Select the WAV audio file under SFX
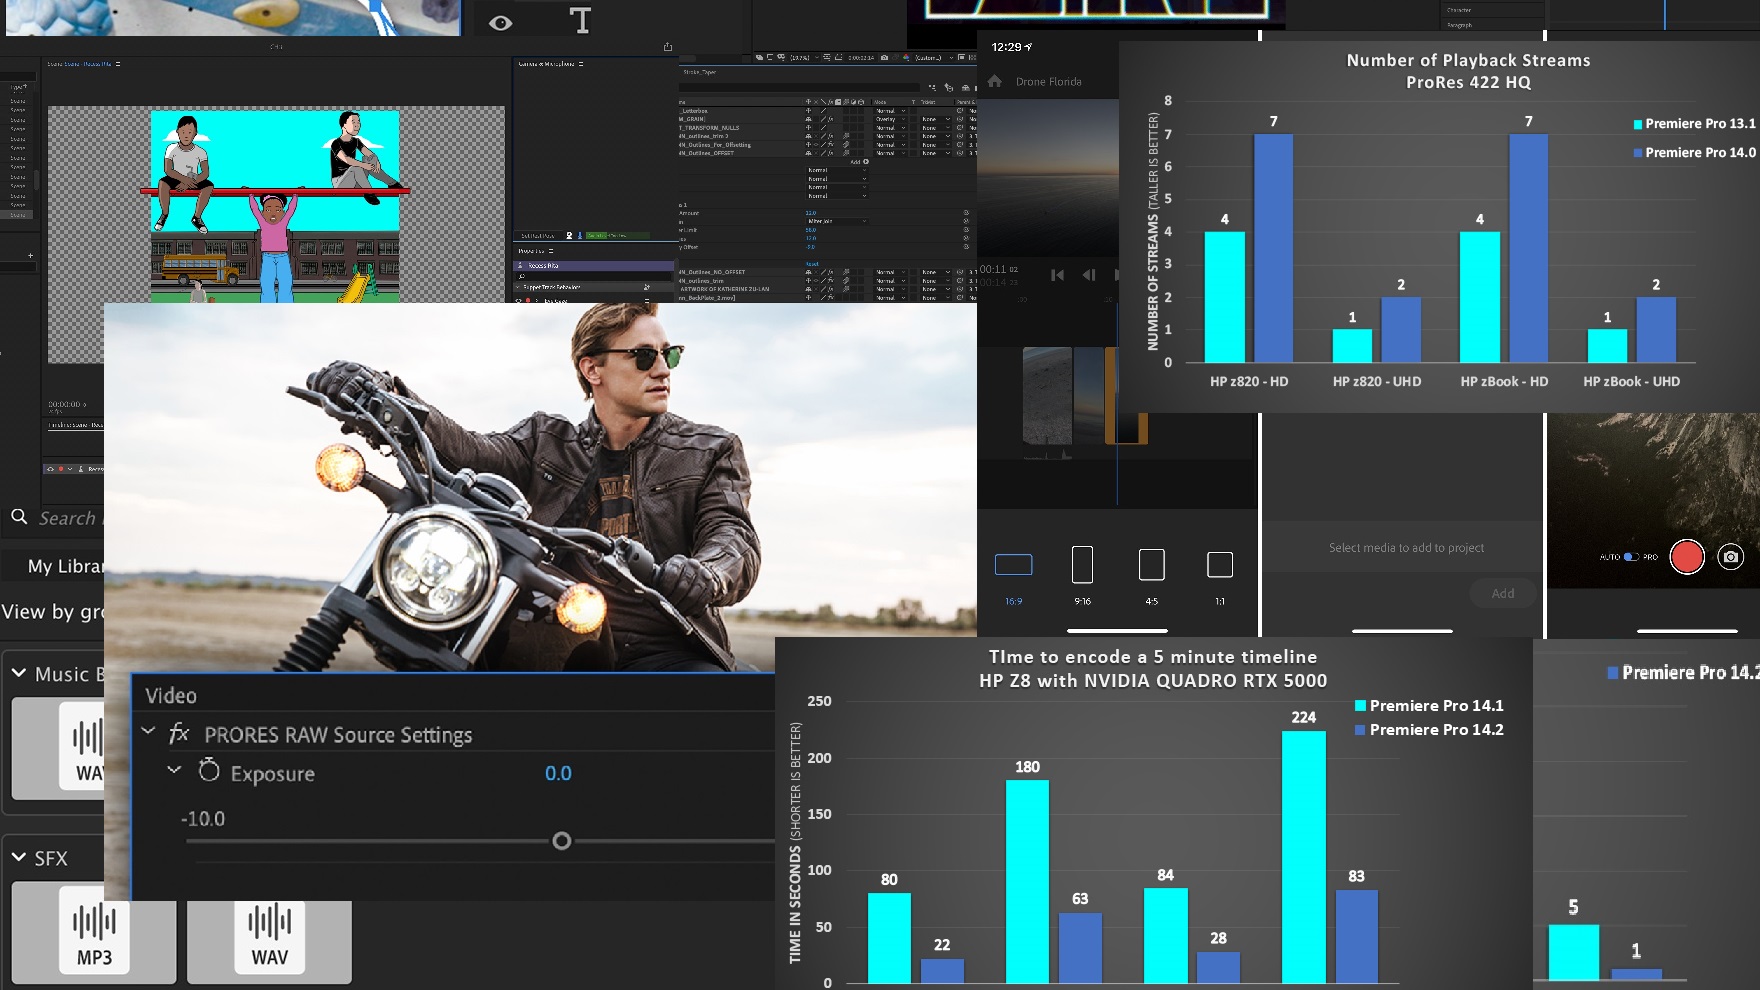Screen dimensions: 1760x990 [x=269, y=936]
